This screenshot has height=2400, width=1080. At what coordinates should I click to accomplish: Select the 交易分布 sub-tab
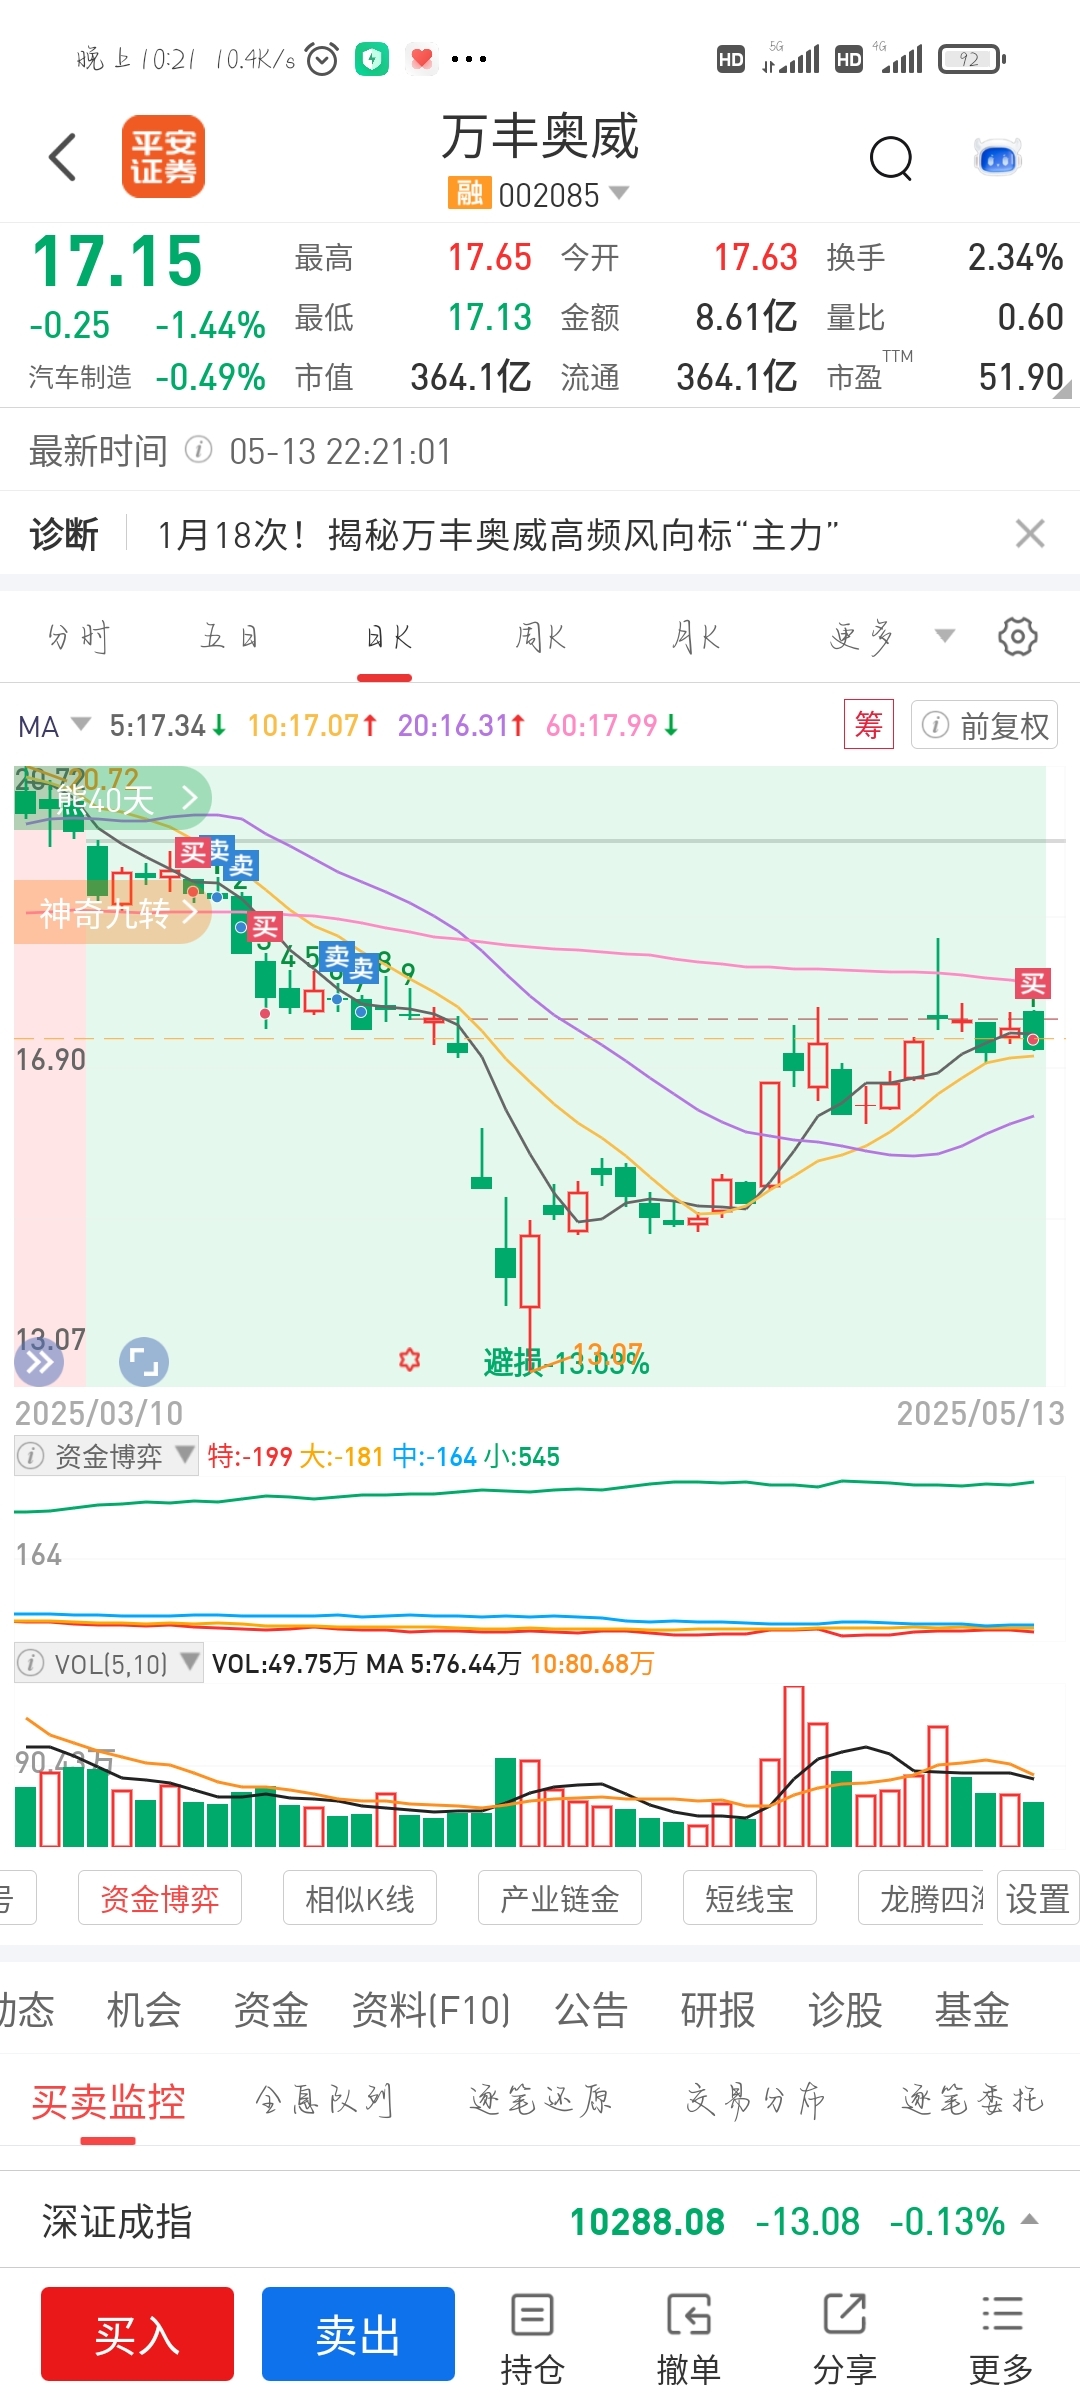756,2101
